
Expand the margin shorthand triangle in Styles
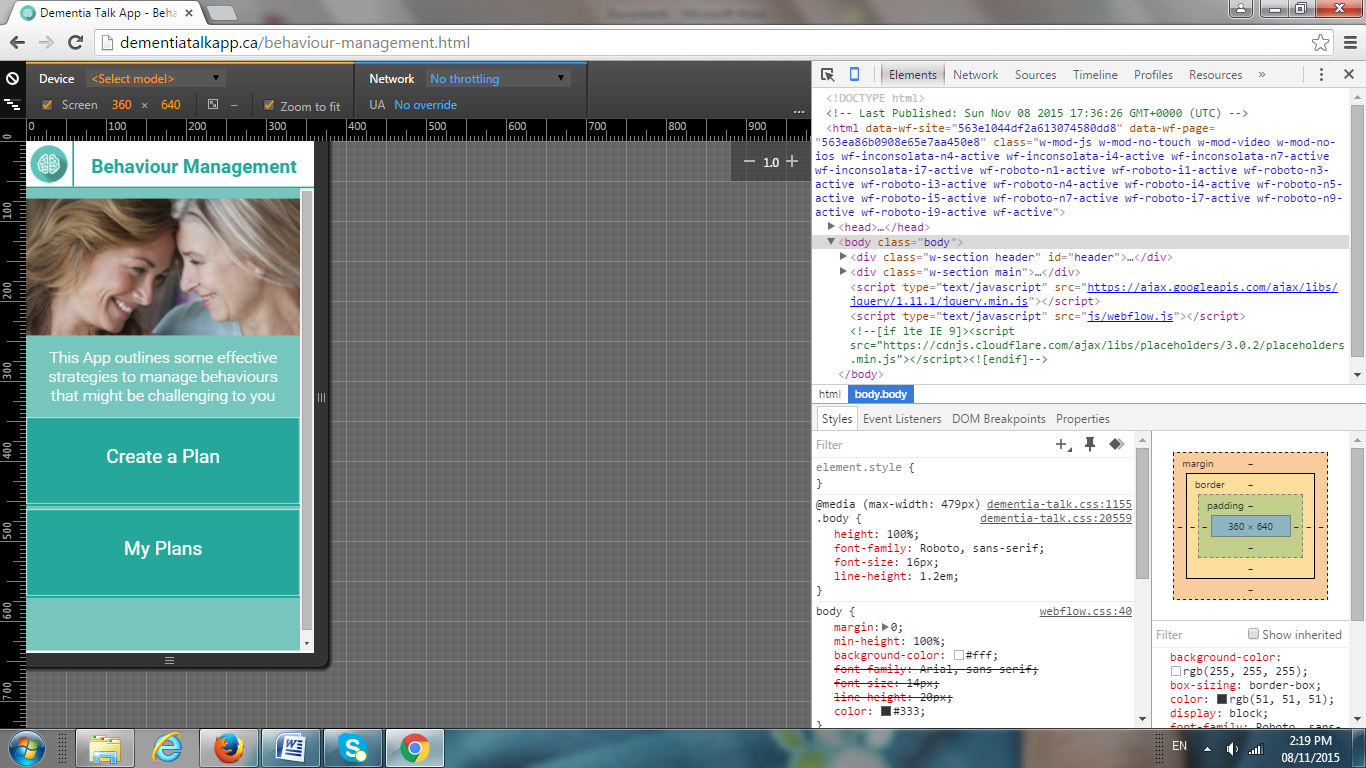[885, 627]
